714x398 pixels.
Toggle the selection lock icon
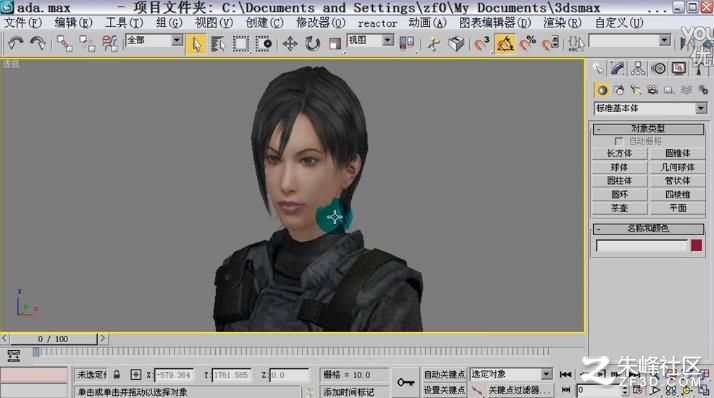pyautogui.click(x=117, y=374)
